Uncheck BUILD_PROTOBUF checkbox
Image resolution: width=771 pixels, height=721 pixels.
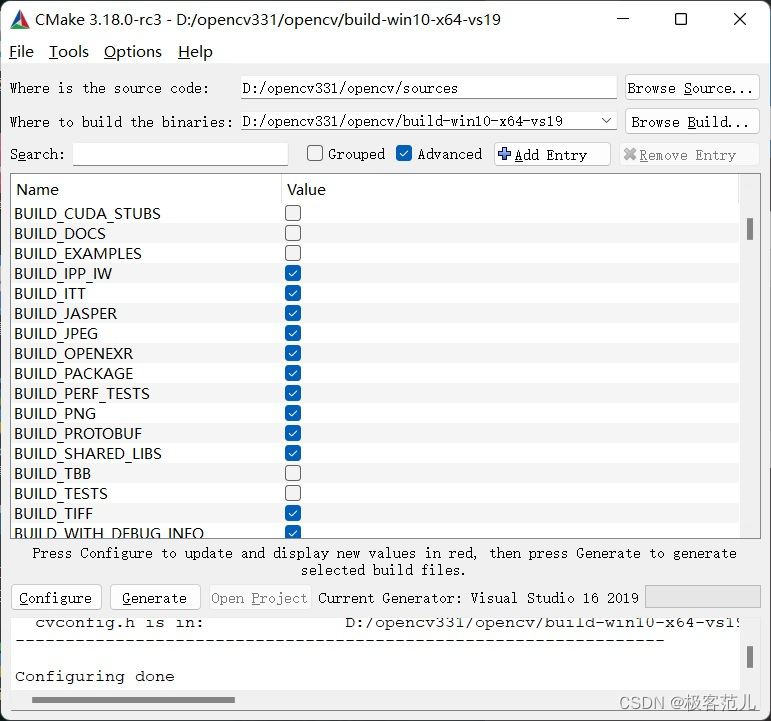click(x=293, y=433)
